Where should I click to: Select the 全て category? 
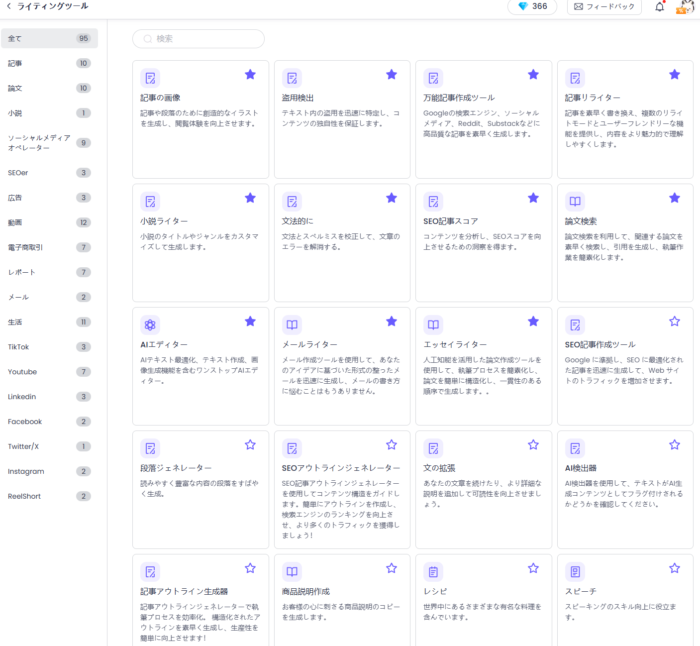click(x=49, y=38)
